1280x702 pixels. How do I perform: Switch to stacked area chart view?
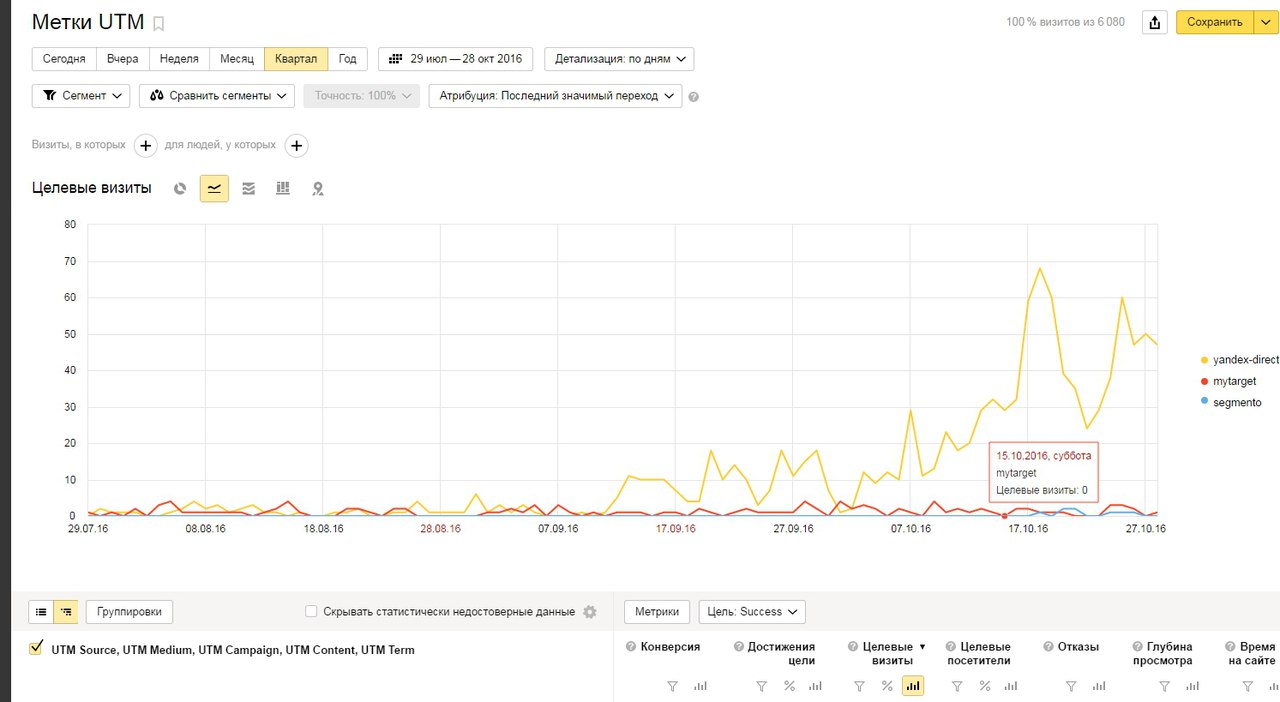pyautogui.click(x=249, y=188)
